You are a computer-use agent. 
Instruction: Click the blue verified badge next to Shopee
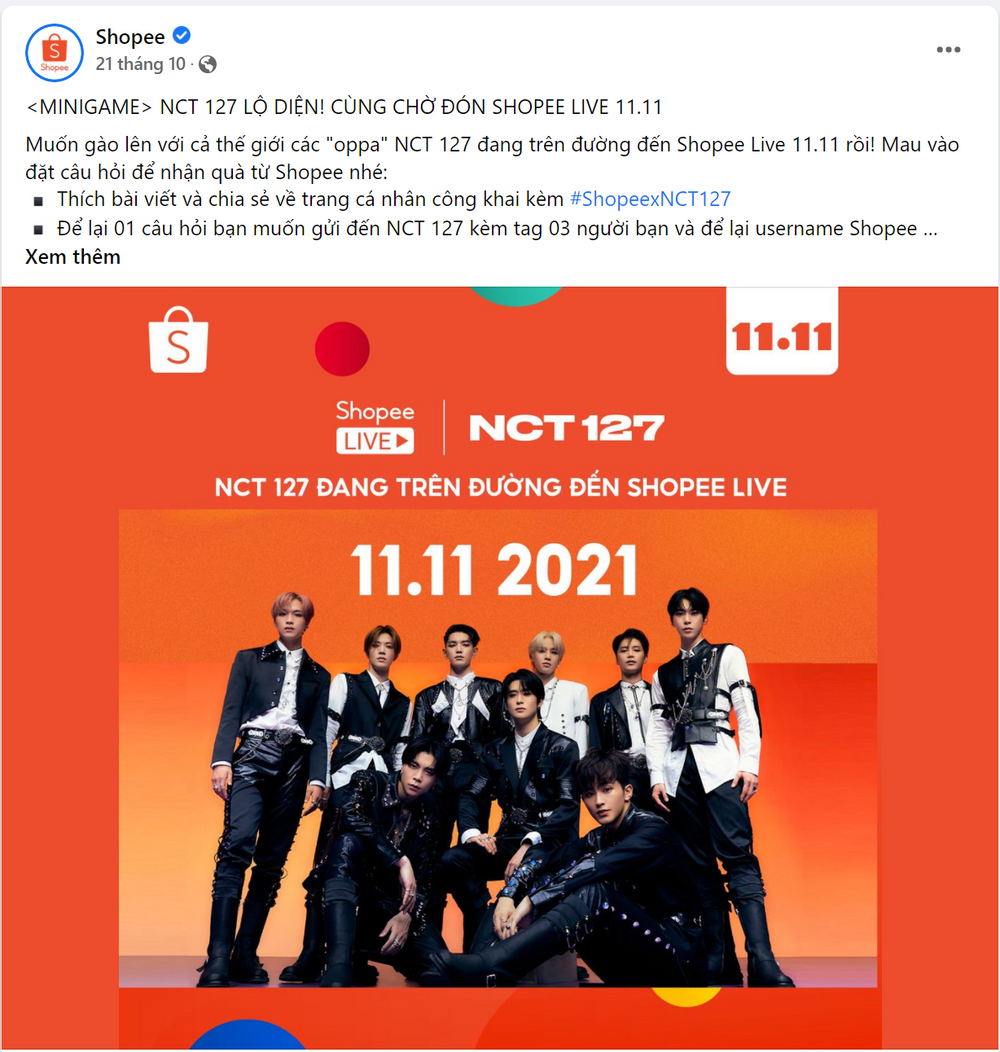[182, 35]
